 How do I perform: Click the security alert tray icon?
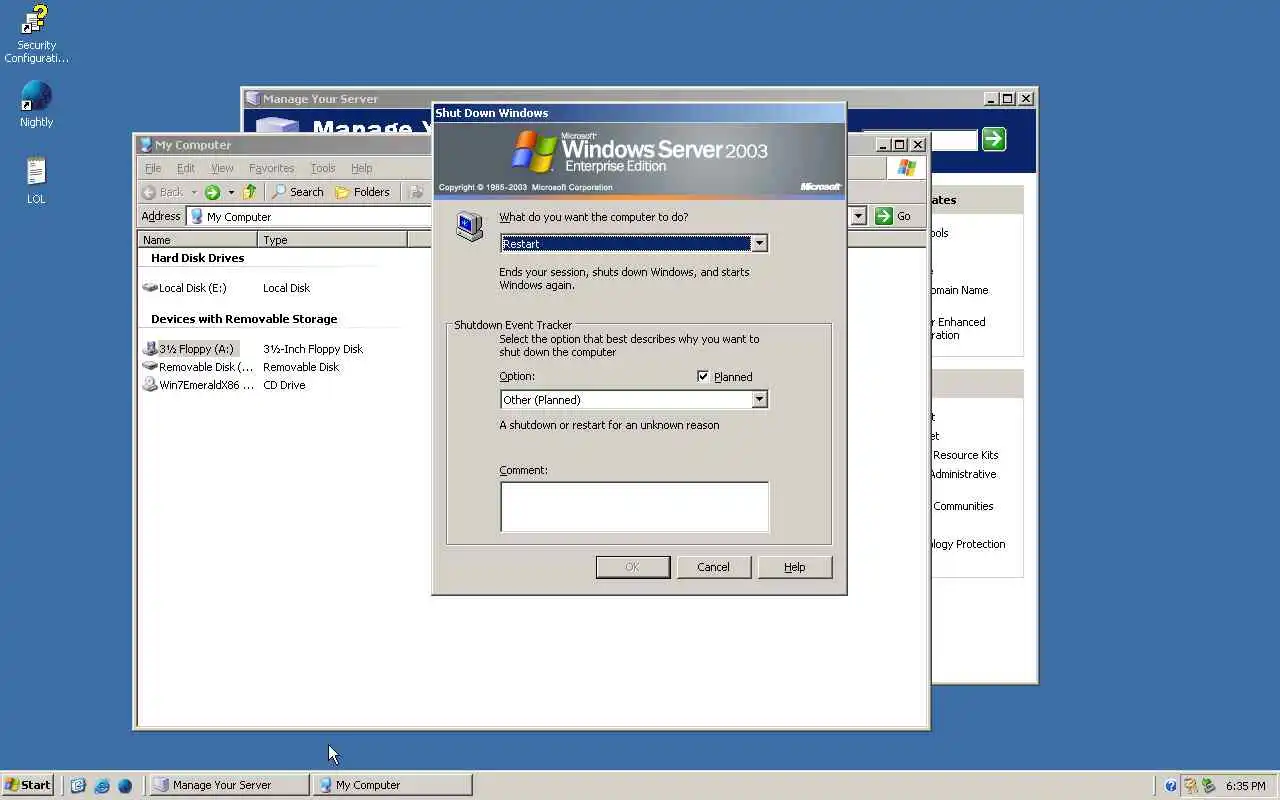[1191, 785]
